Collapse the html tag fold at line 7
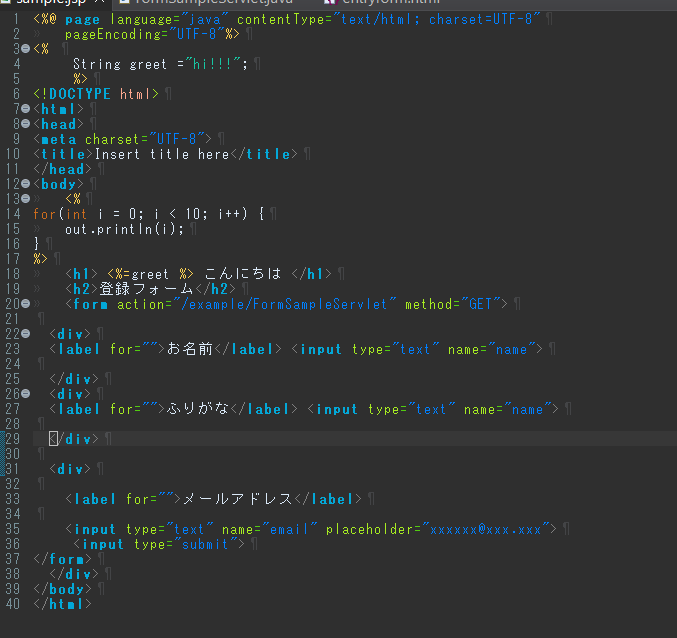 click(x=25, y=109)
